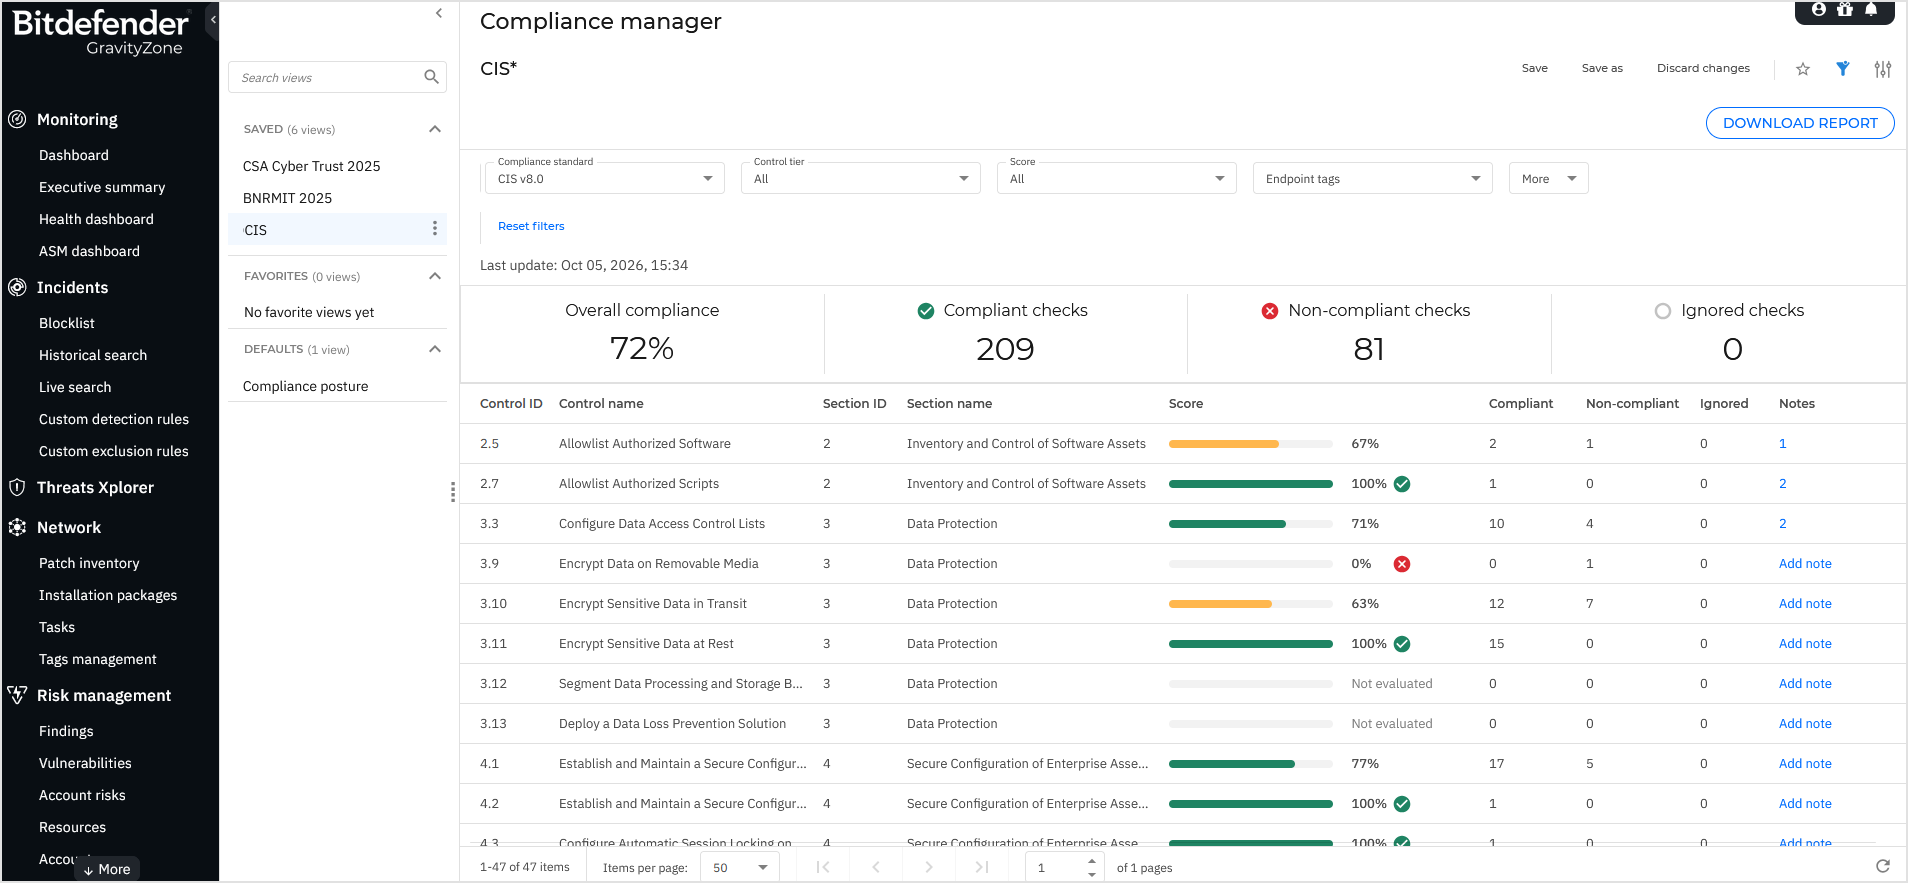Click the search views magnifier icon

(x=431, y=77)
